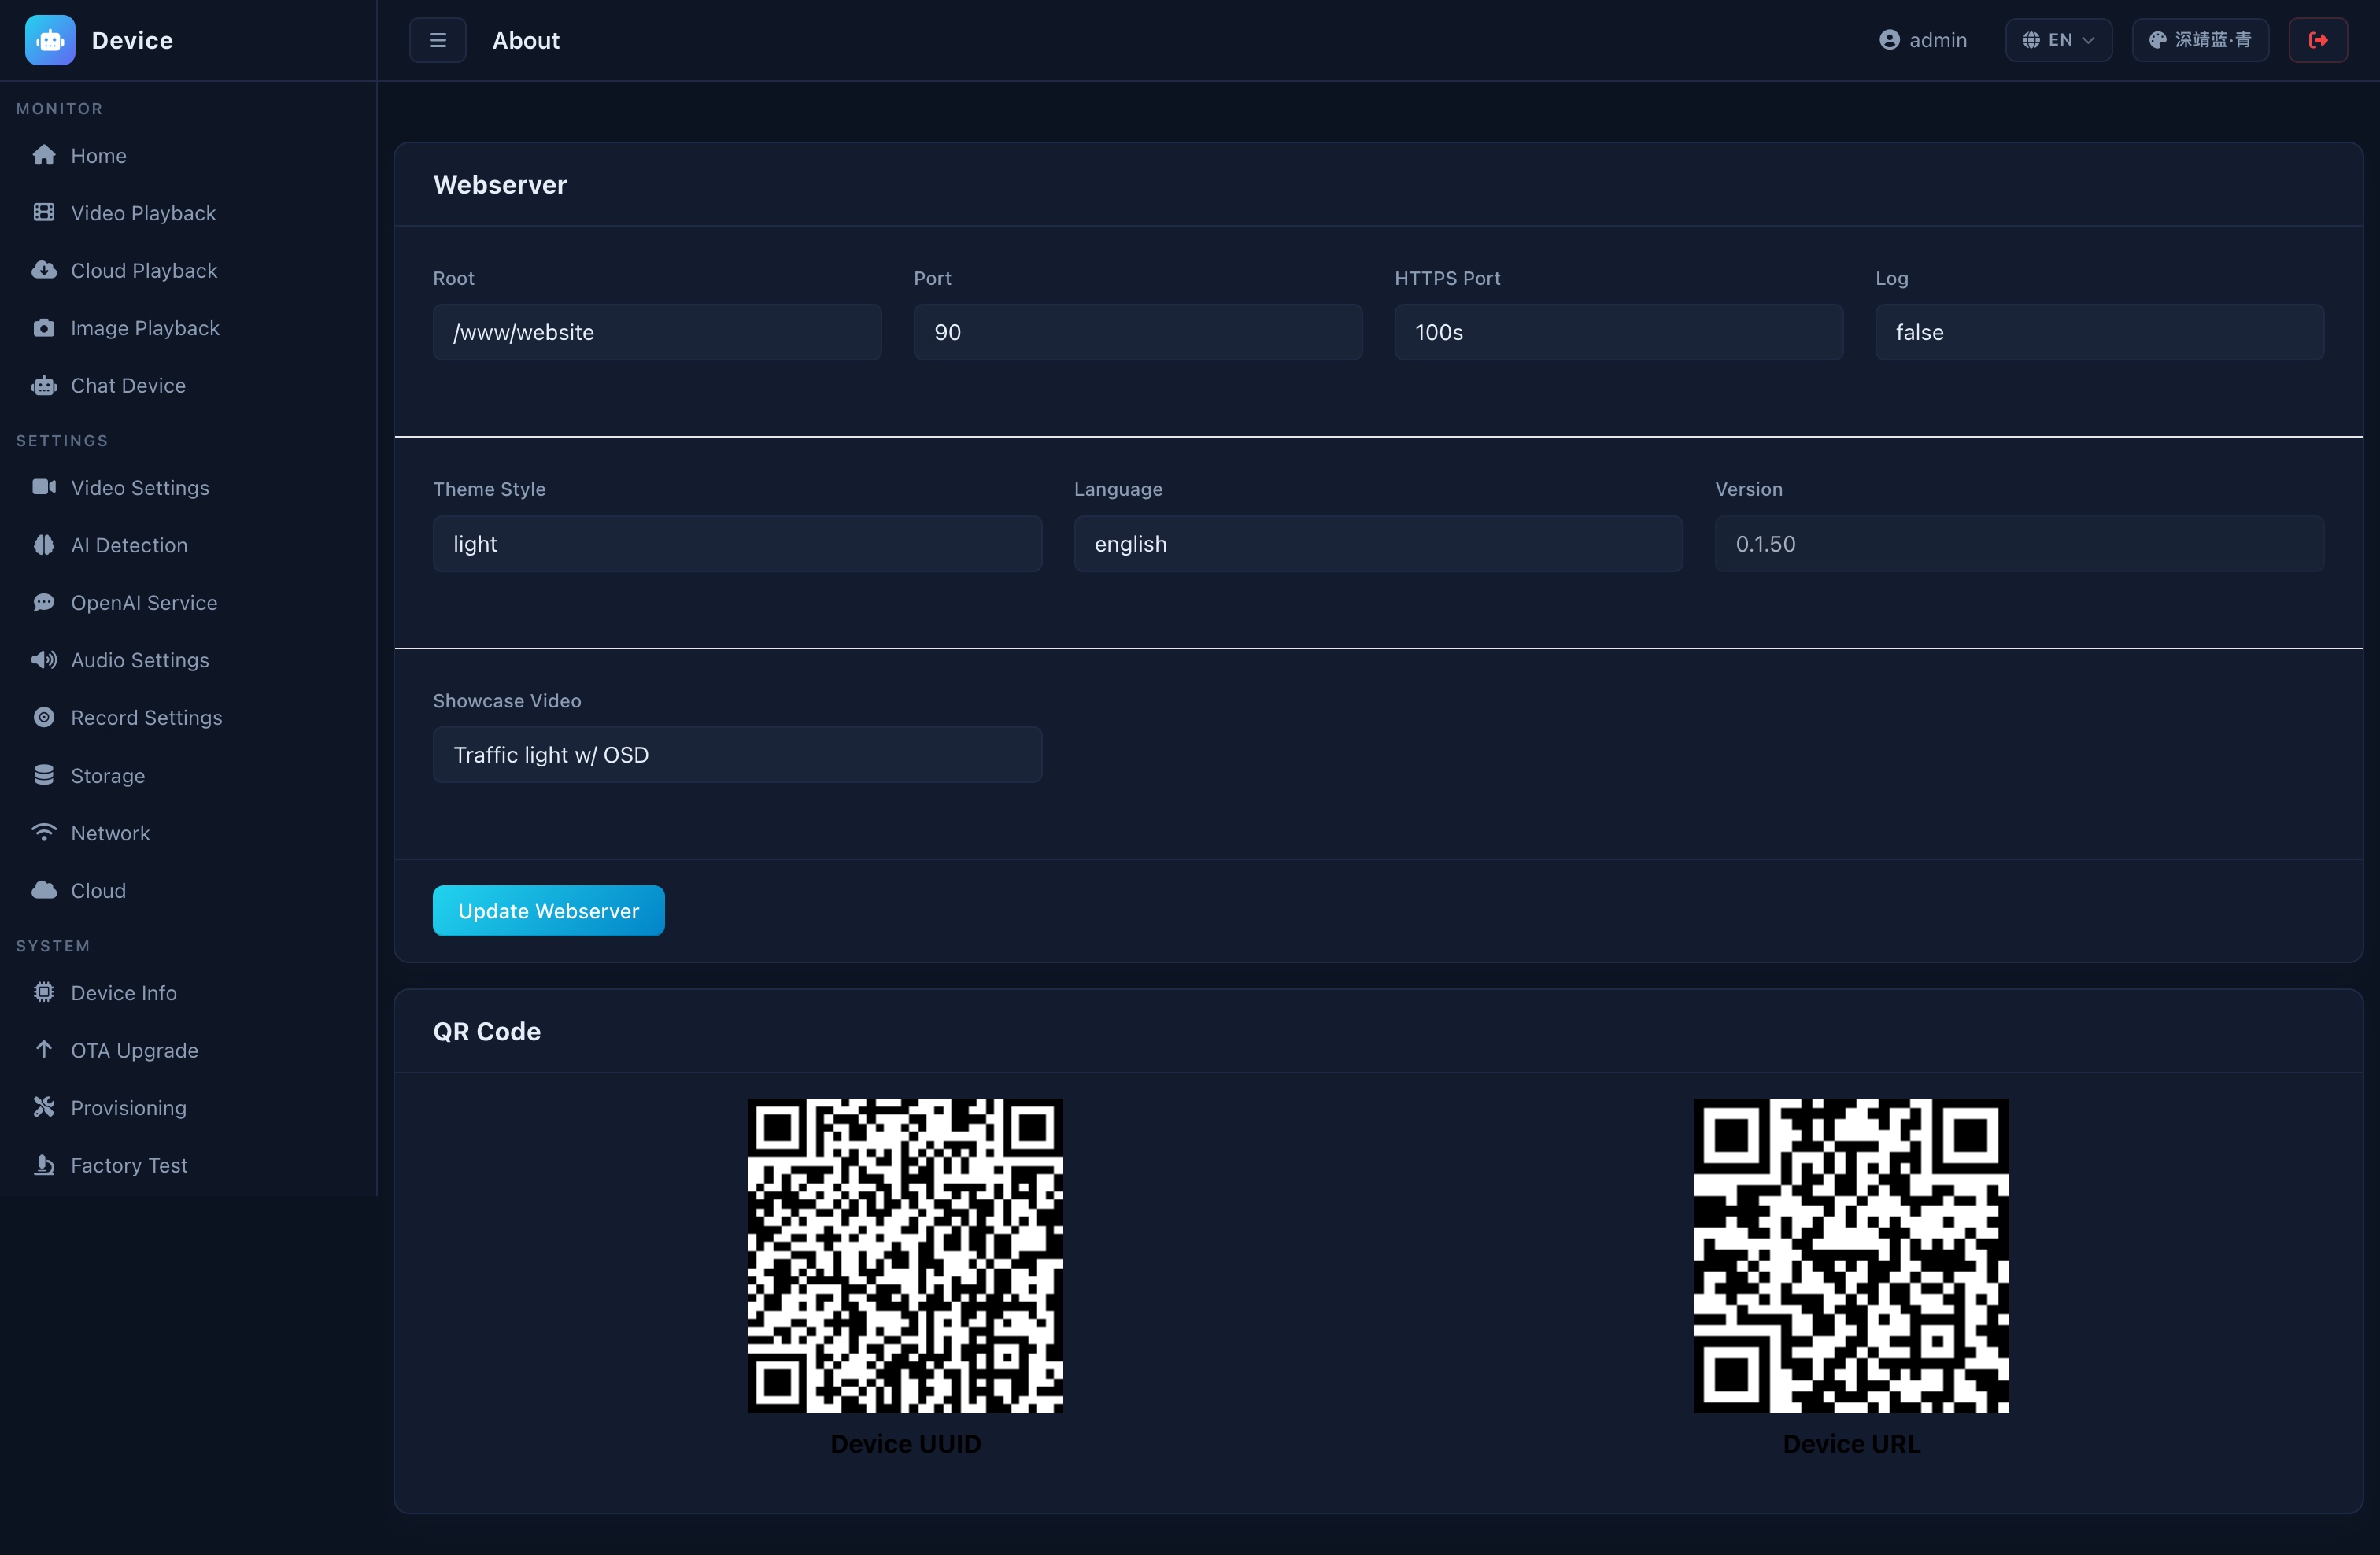
Task: Click the Video Playback film icon
Action: [x=44, y=212]
